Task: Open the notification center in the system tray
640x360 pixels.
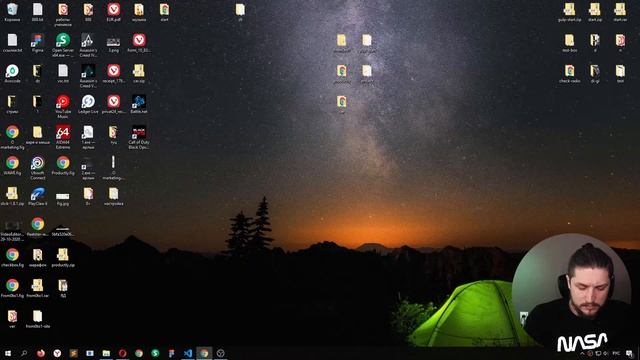Action: [x=629, y=353]
